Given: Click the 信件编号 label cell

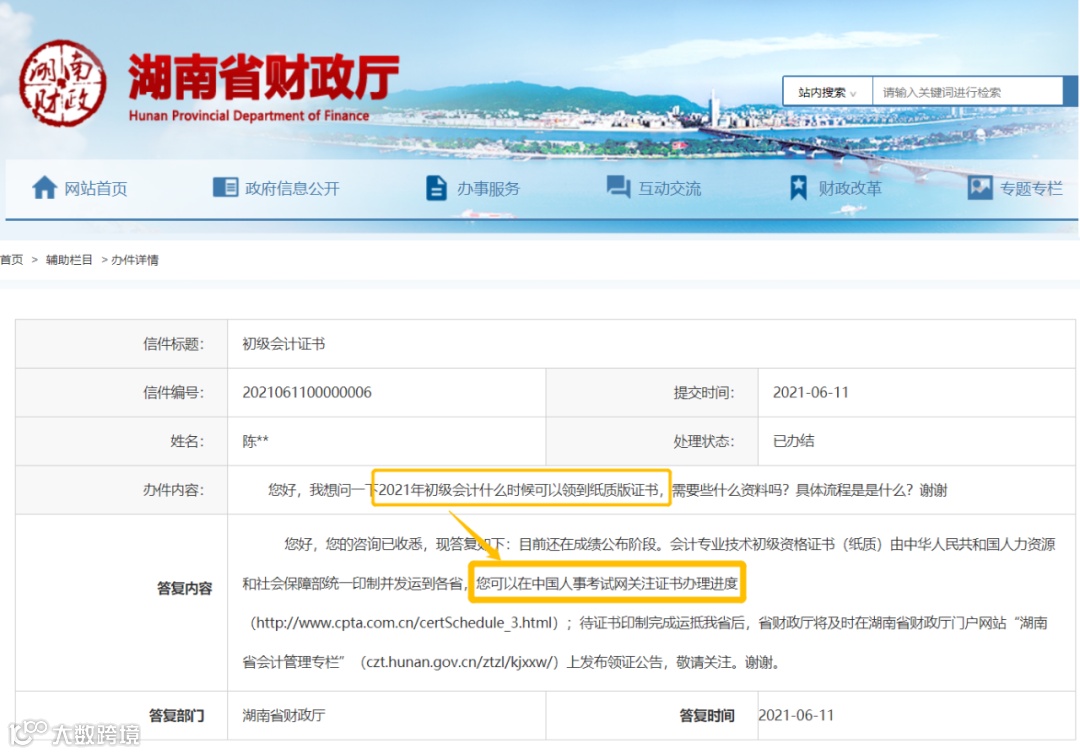Looking at the screenshot, I should [121, 392].
